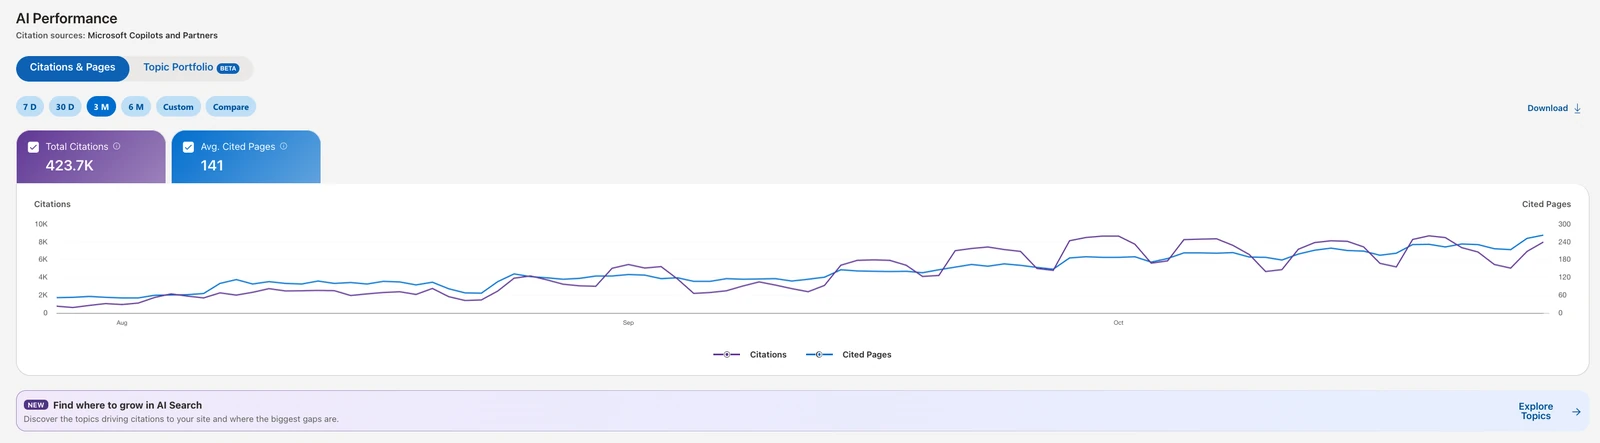The image size is (1600, 443).
Task: Click the 300 label on the cited pages axis
Action: [1564, 224]
